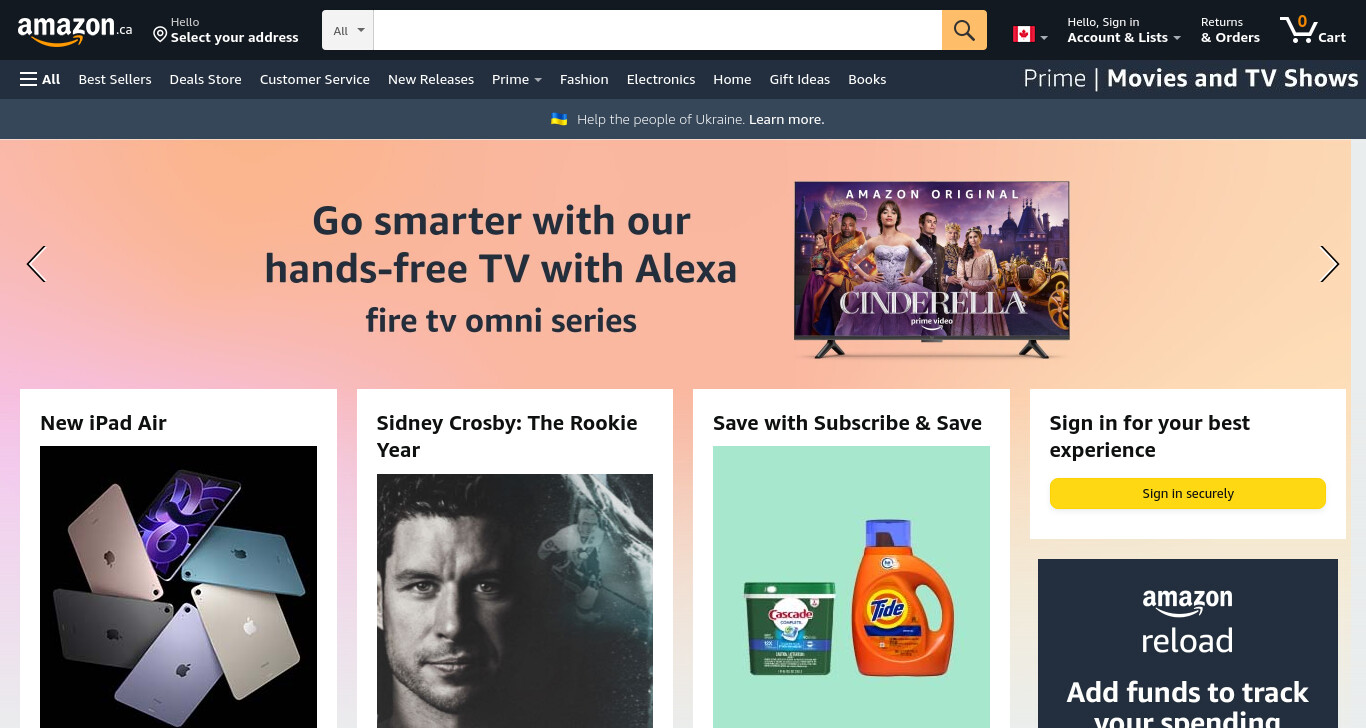Viewport: 1366px width, 728px height.
Task: Open Best Sellers in navigation bar
Action: click(x=115, y=79)
